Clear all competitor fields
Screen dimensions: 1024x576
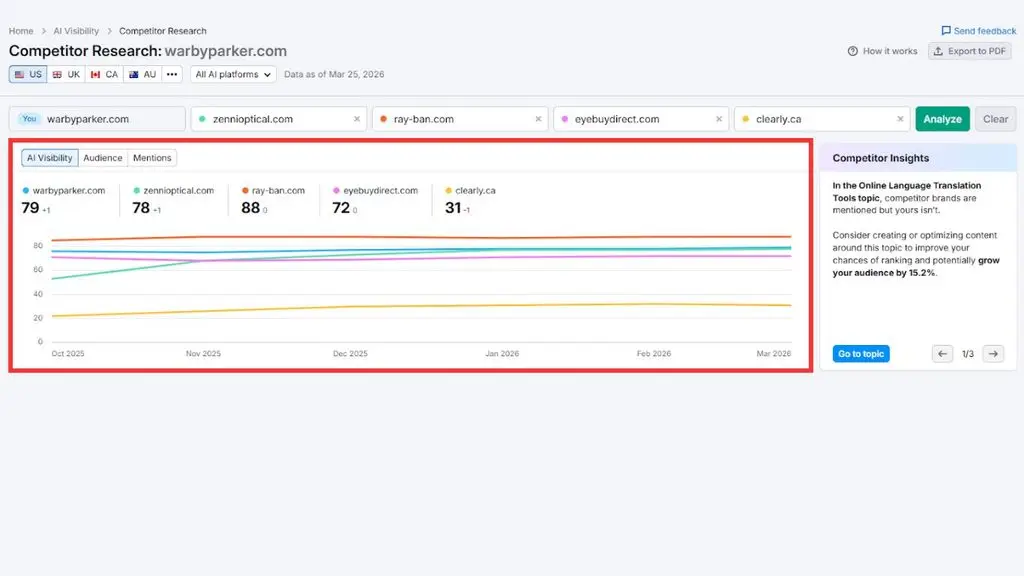[995, 119]
